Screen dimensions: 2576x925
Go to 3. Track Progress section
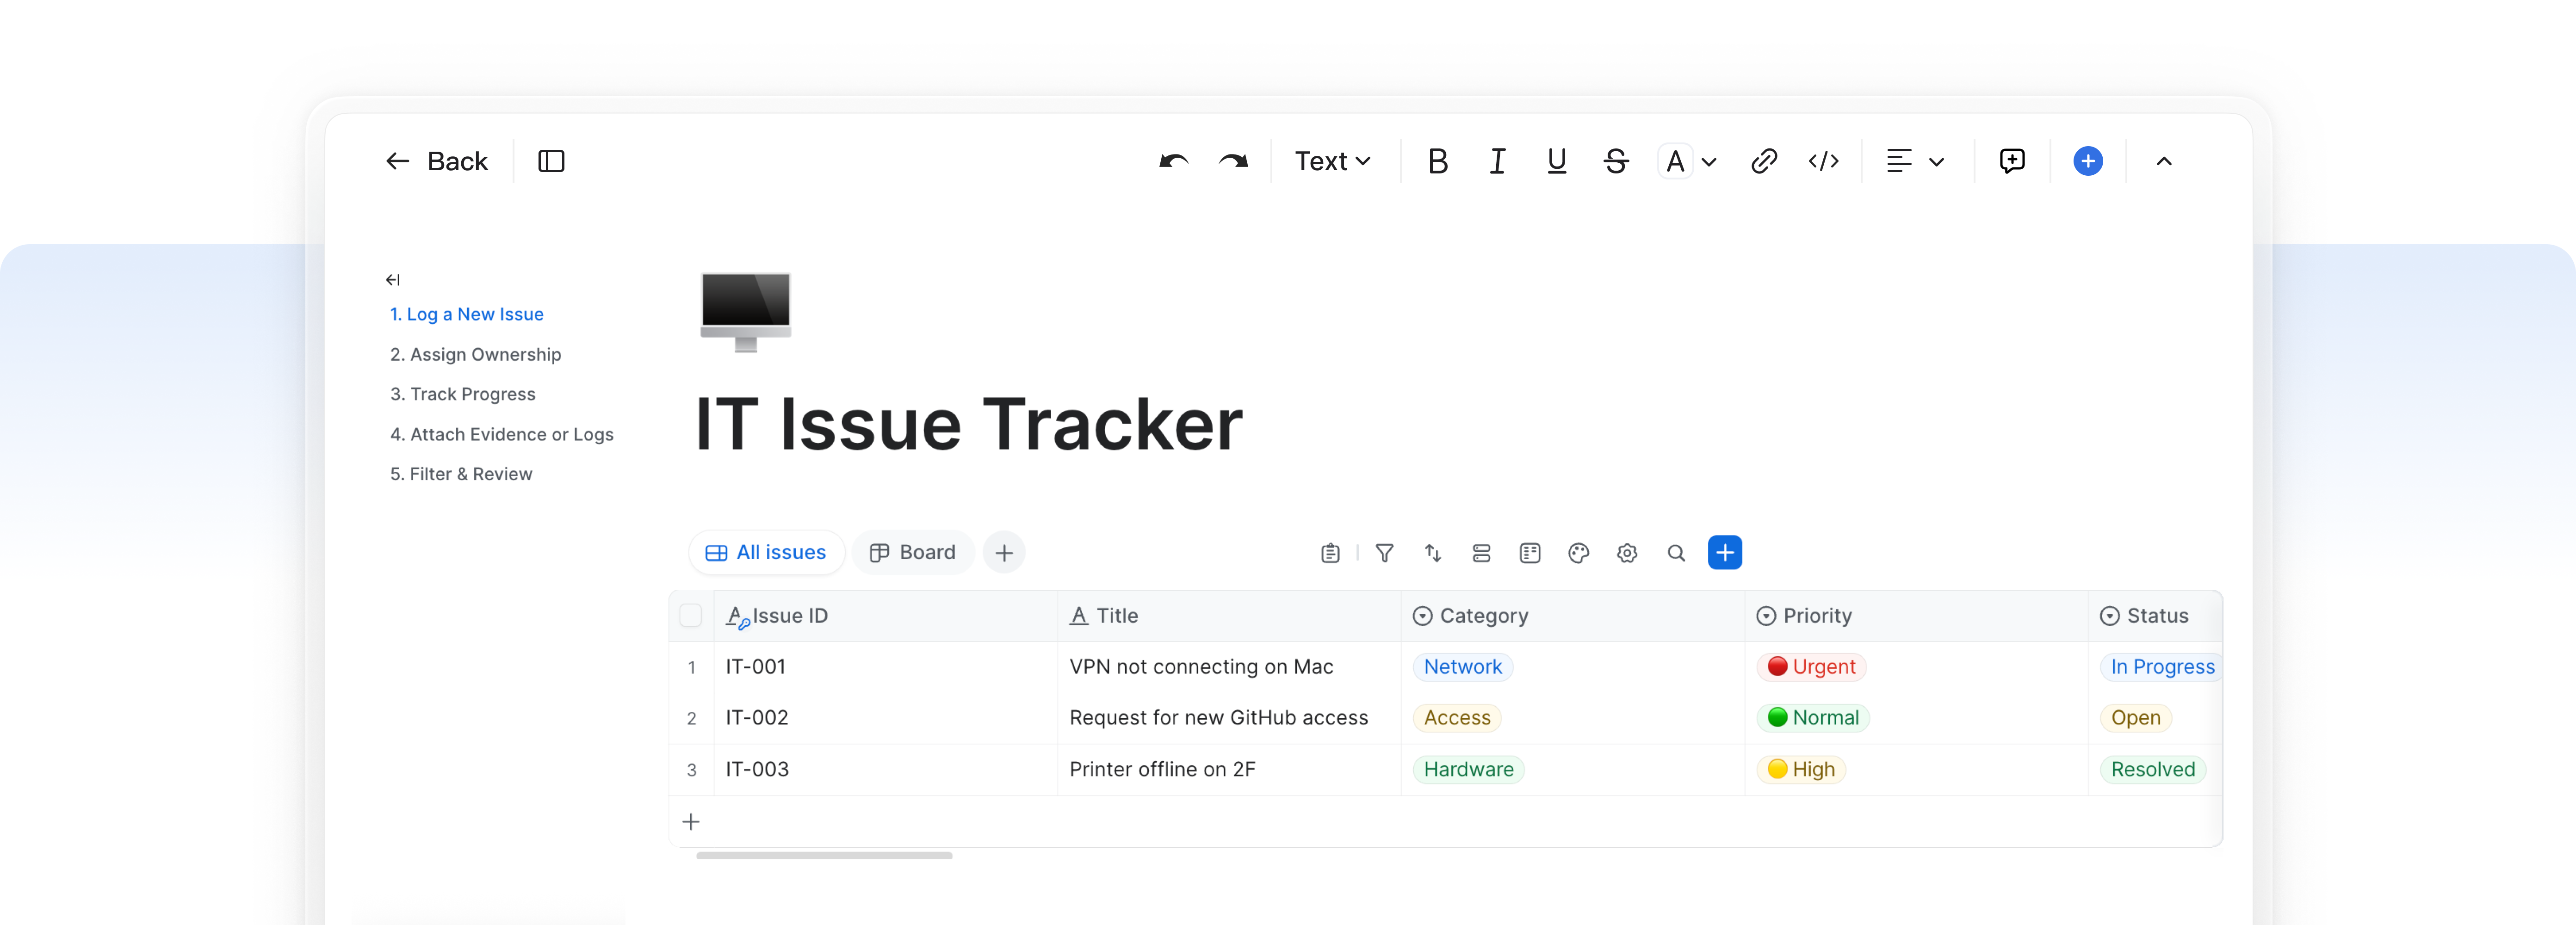(462, 394)
